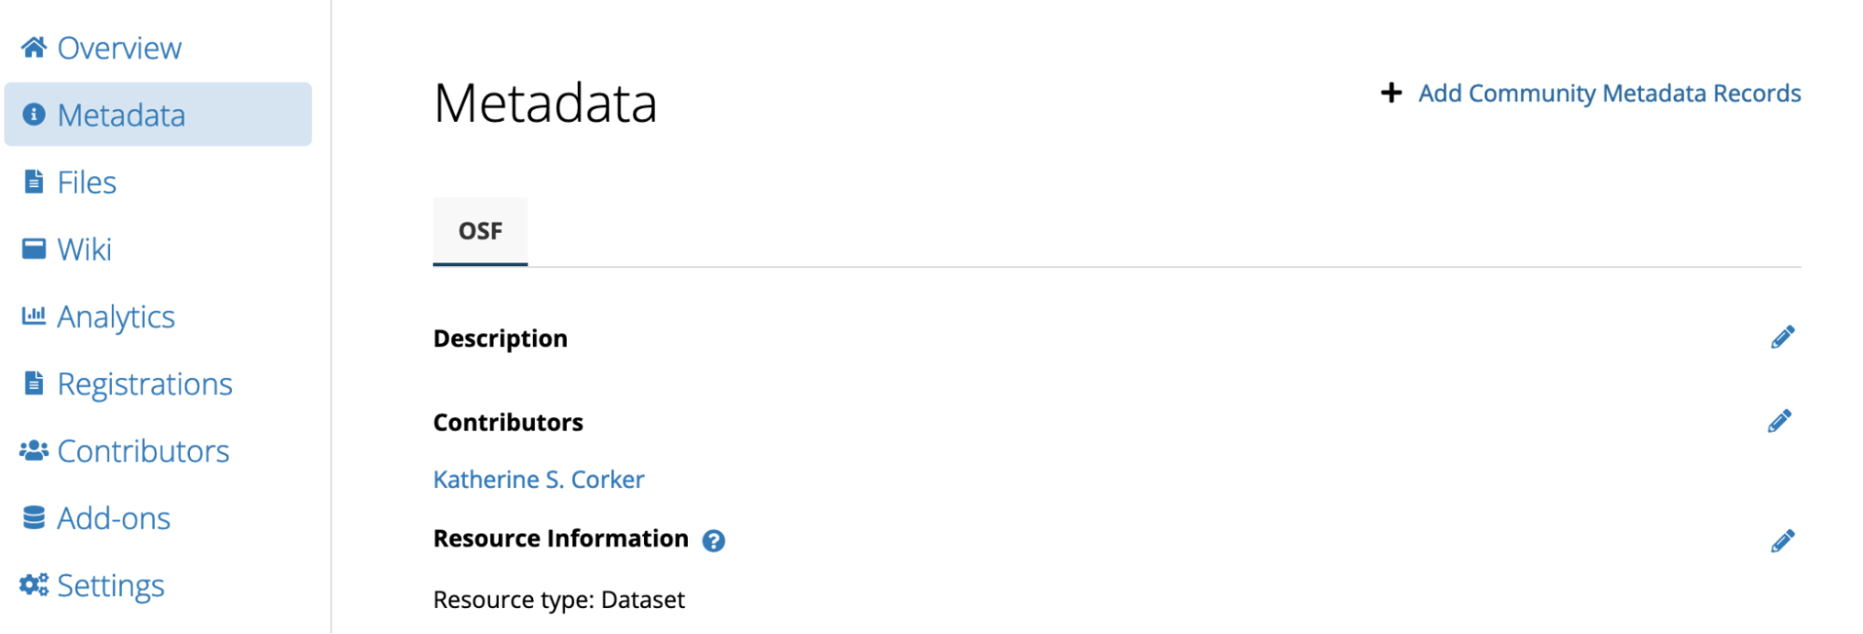1863x634 pixels.
Task: Click the Contributors people icon
Action: (34, 451)
